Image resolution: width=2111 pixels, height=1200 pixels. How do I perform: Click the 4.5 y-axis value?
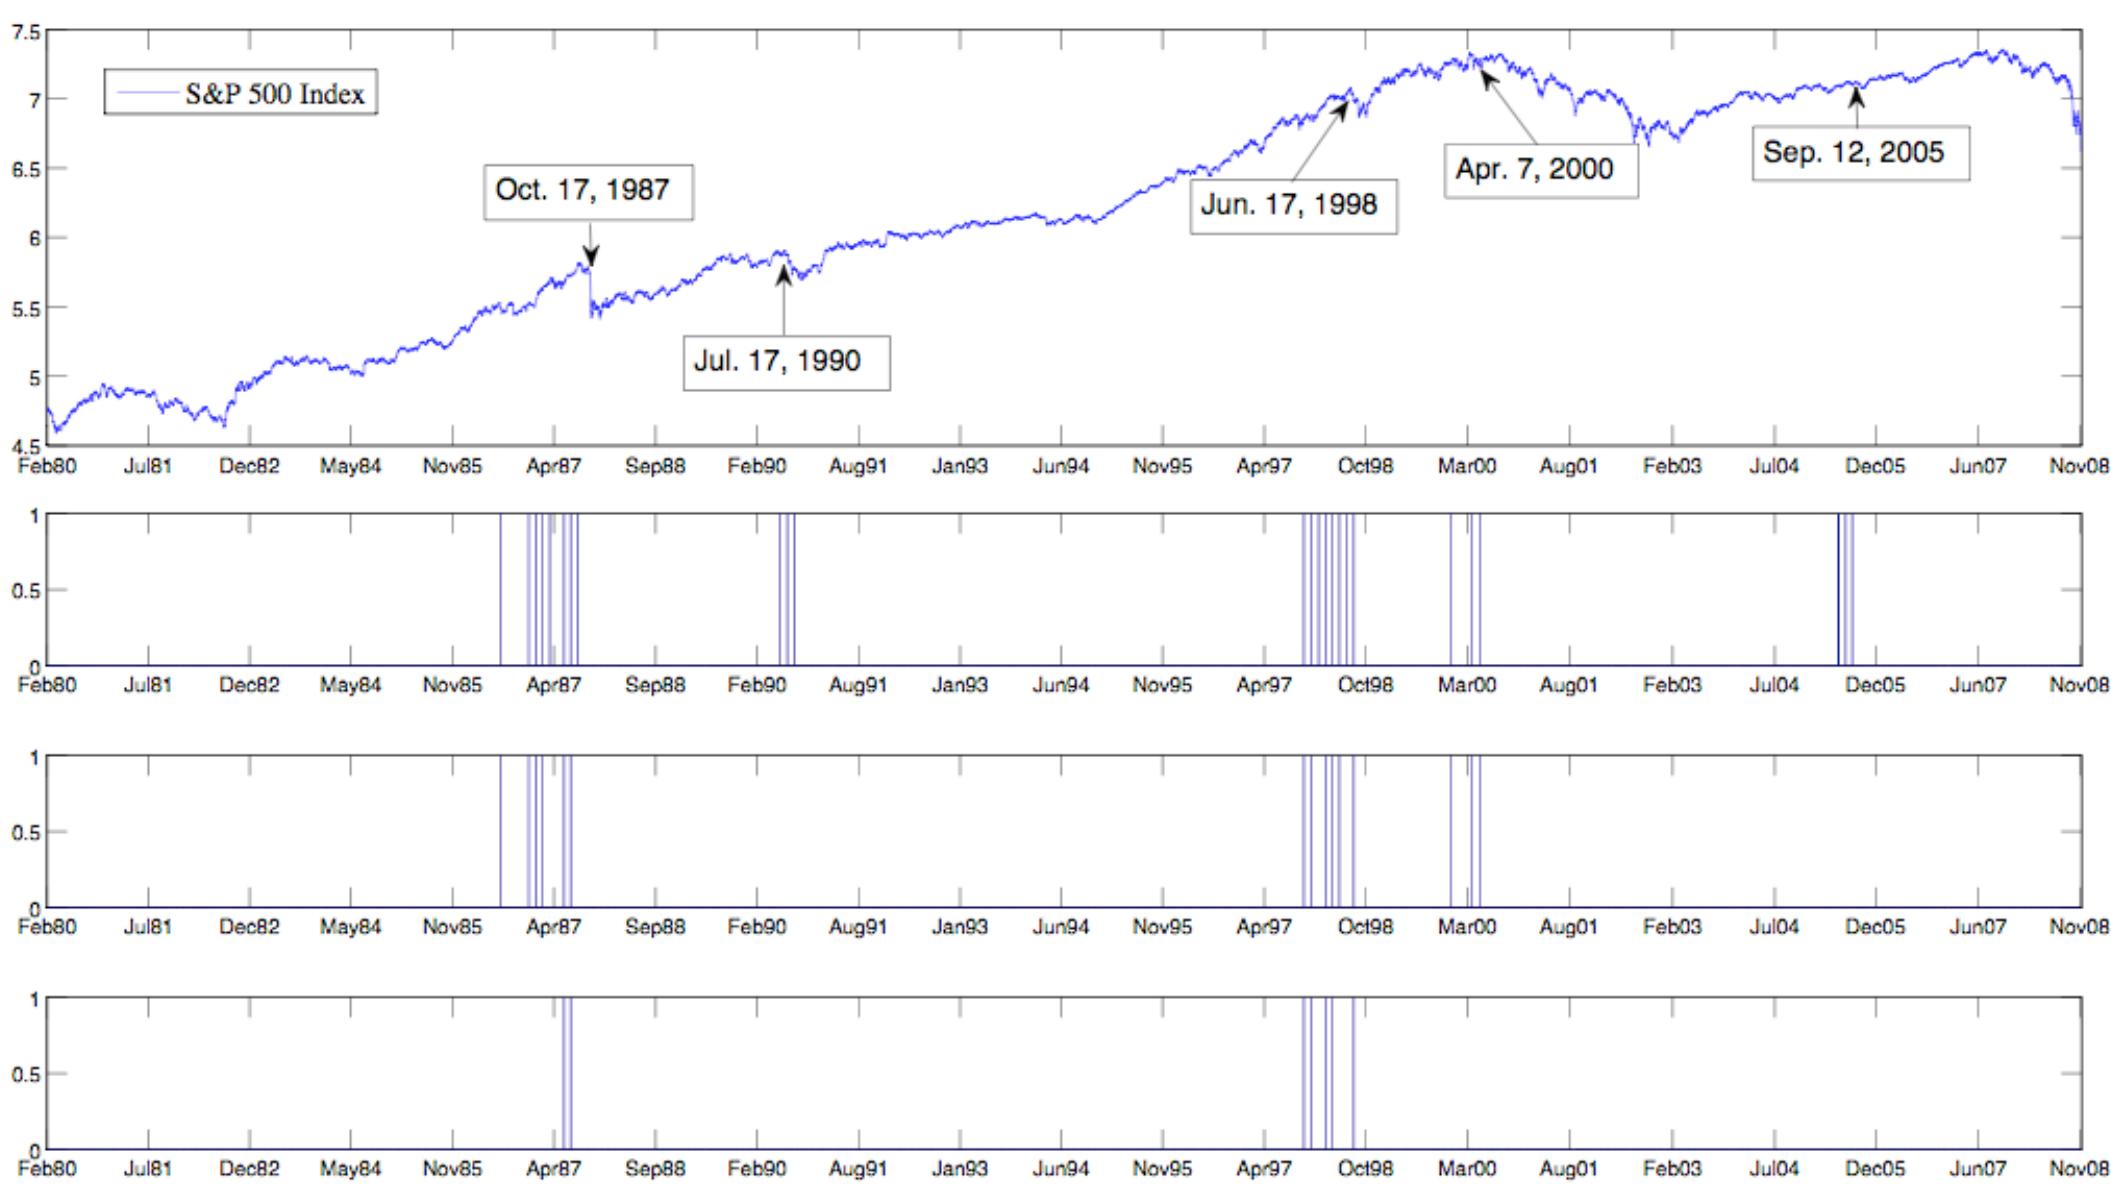26,447
